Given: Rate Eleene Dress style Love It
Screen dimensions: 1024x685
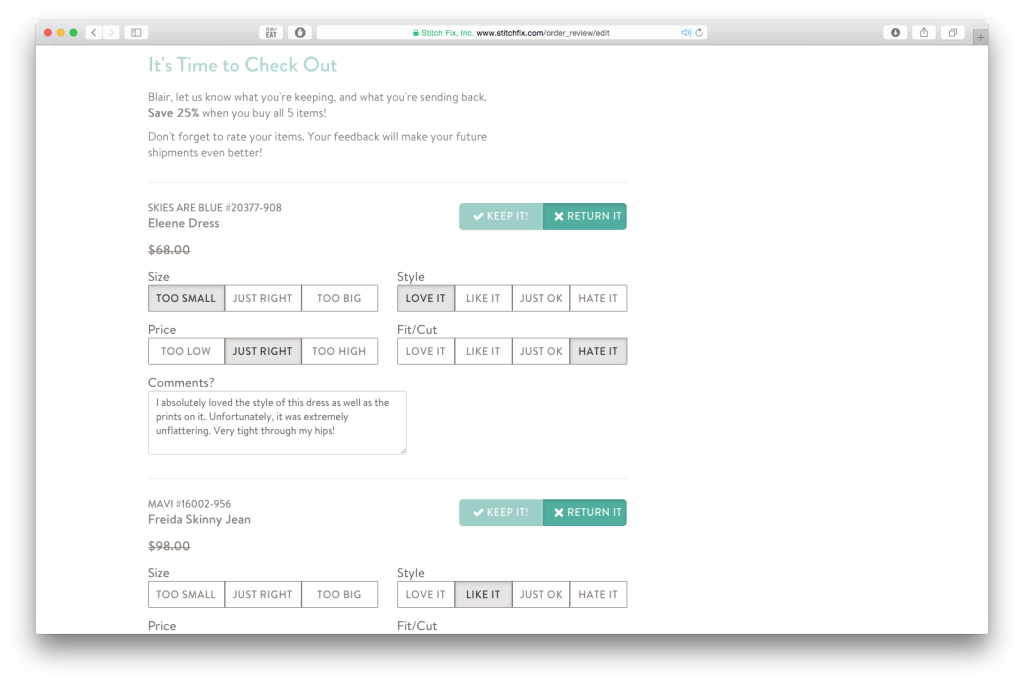Looking at the screenshot, I should click(426, 298).
